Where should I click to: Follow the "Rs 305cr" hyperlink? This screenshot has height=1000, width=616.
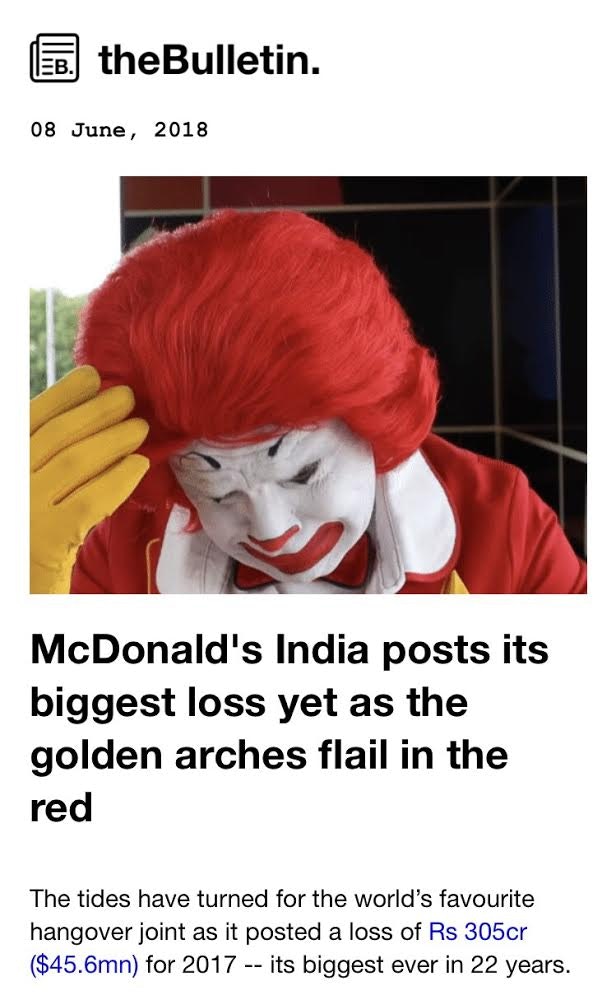[x=478, y=932]
